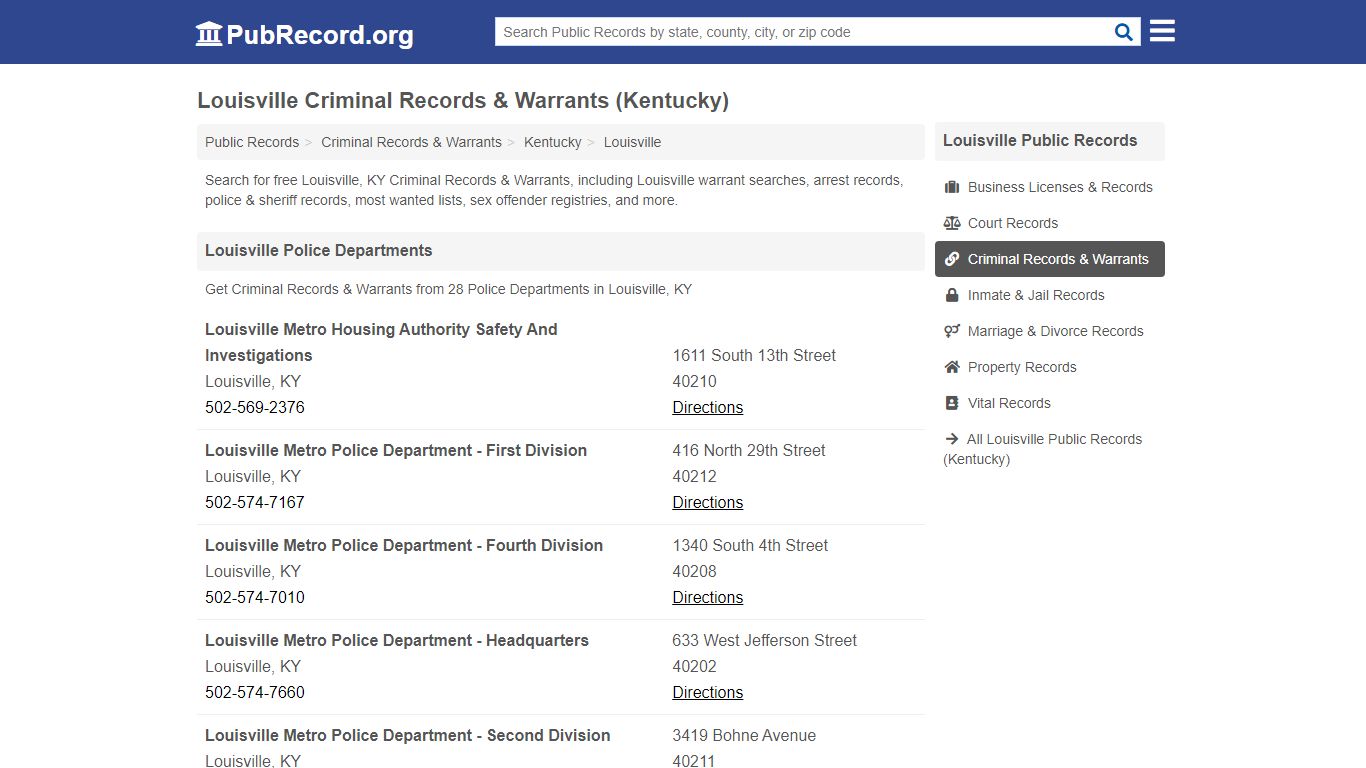1366x768 pixels.
Task: Click the arrow icon beside All Louisville Public Records
Action: coord(951,439)
